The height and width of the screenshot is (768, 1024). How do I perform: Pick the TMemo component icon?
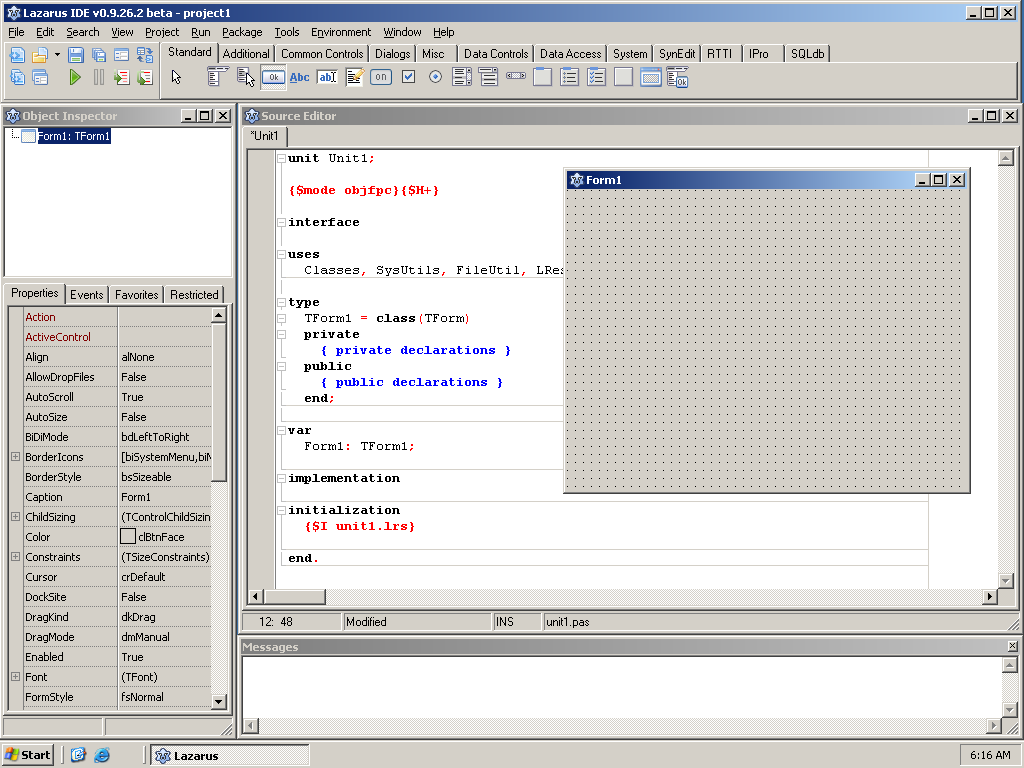(355, 77)
